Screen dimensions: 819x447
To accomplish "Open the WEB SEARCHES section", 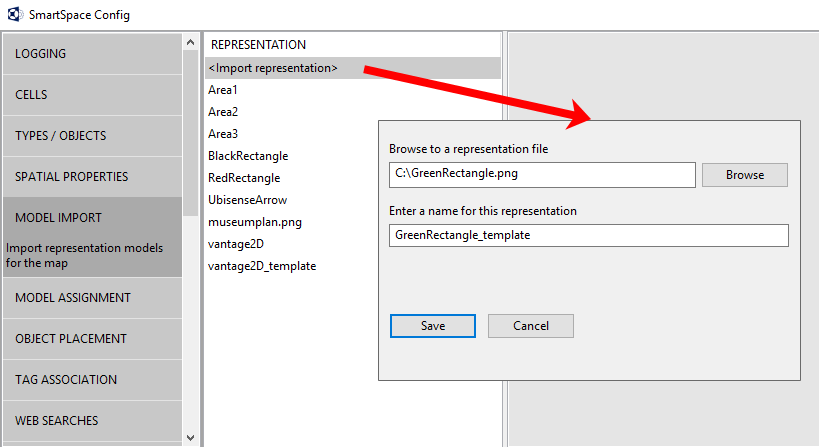I will point(92,421).
